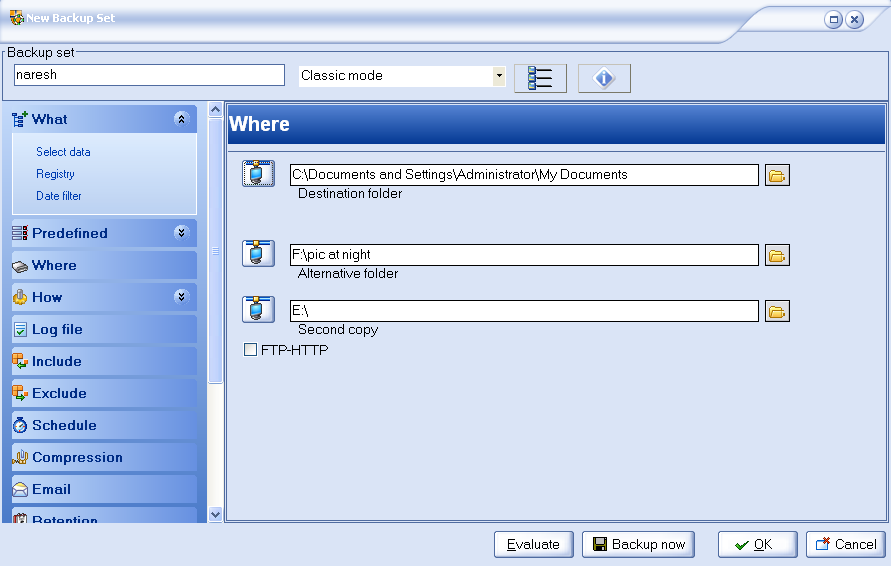Click the New Backup Set title bar icon
891x566 pixels.
pyautogui.click(x=16, y=18)
